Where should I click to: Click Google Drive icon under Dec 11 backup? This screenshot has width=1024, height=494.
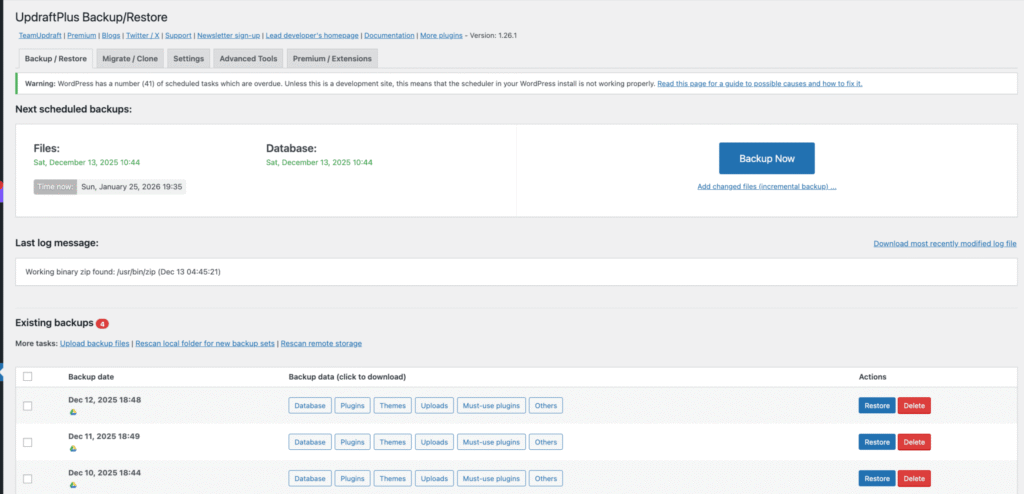pyautogui.click(x=74, y=449)
